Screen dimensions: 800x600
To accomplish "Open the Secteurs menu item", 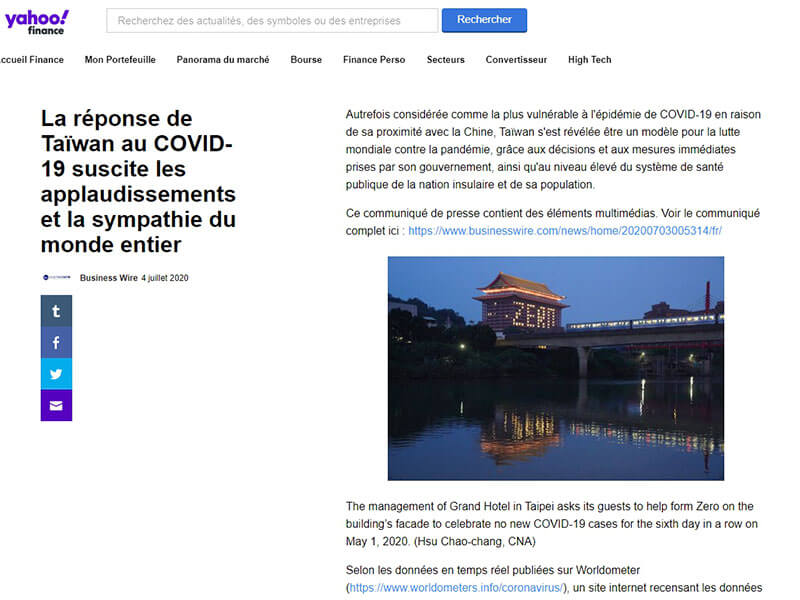I will coord(445,60).
